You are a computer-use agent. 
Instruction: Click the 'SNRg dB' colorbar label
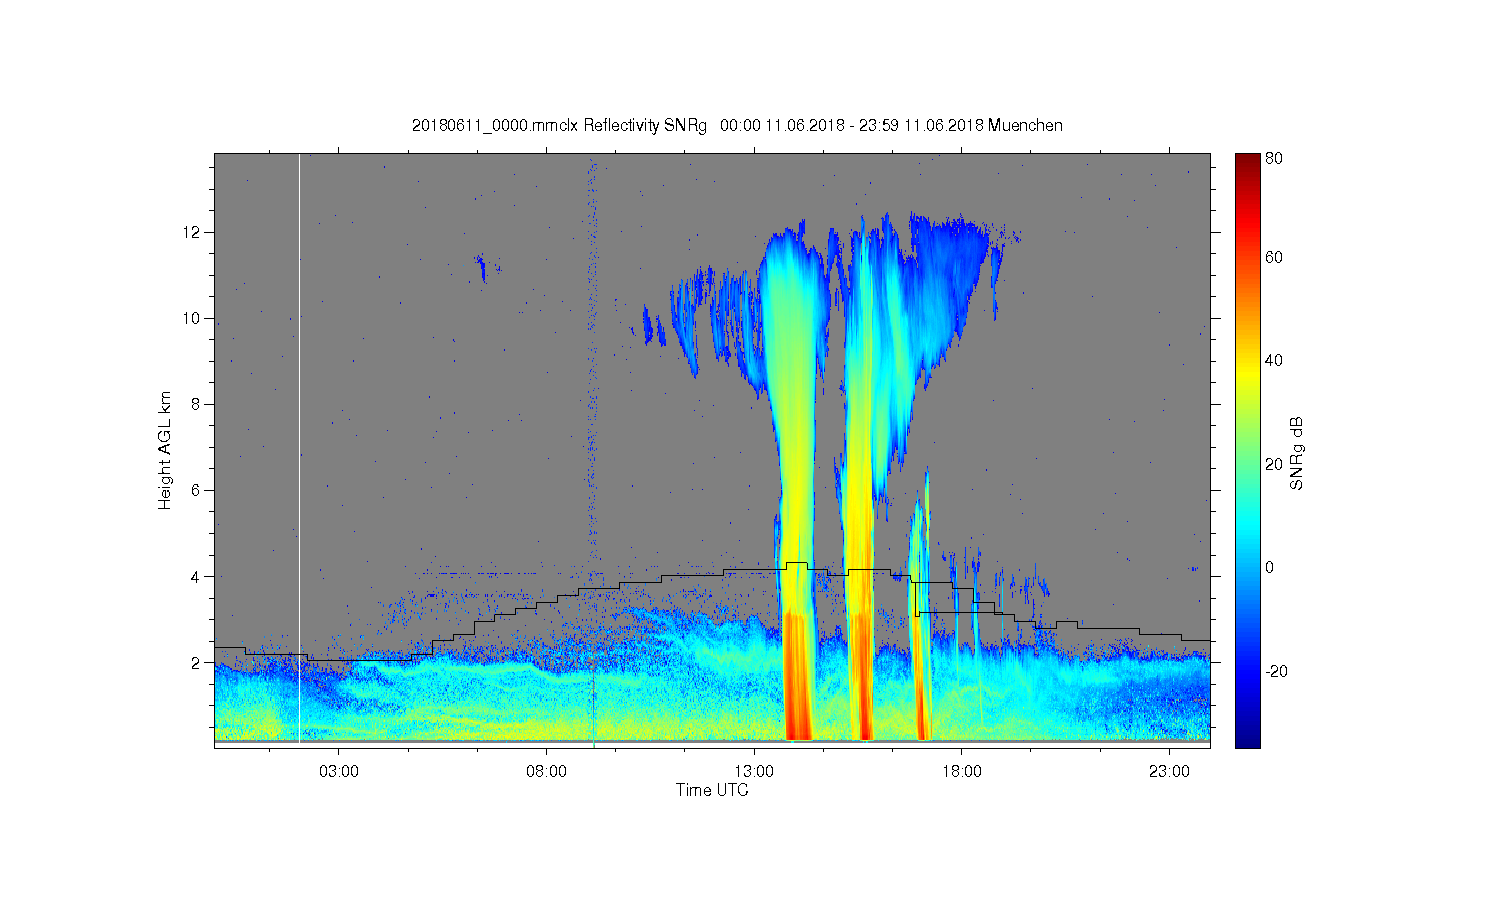pyautogui.click(x=1297, y=453)
